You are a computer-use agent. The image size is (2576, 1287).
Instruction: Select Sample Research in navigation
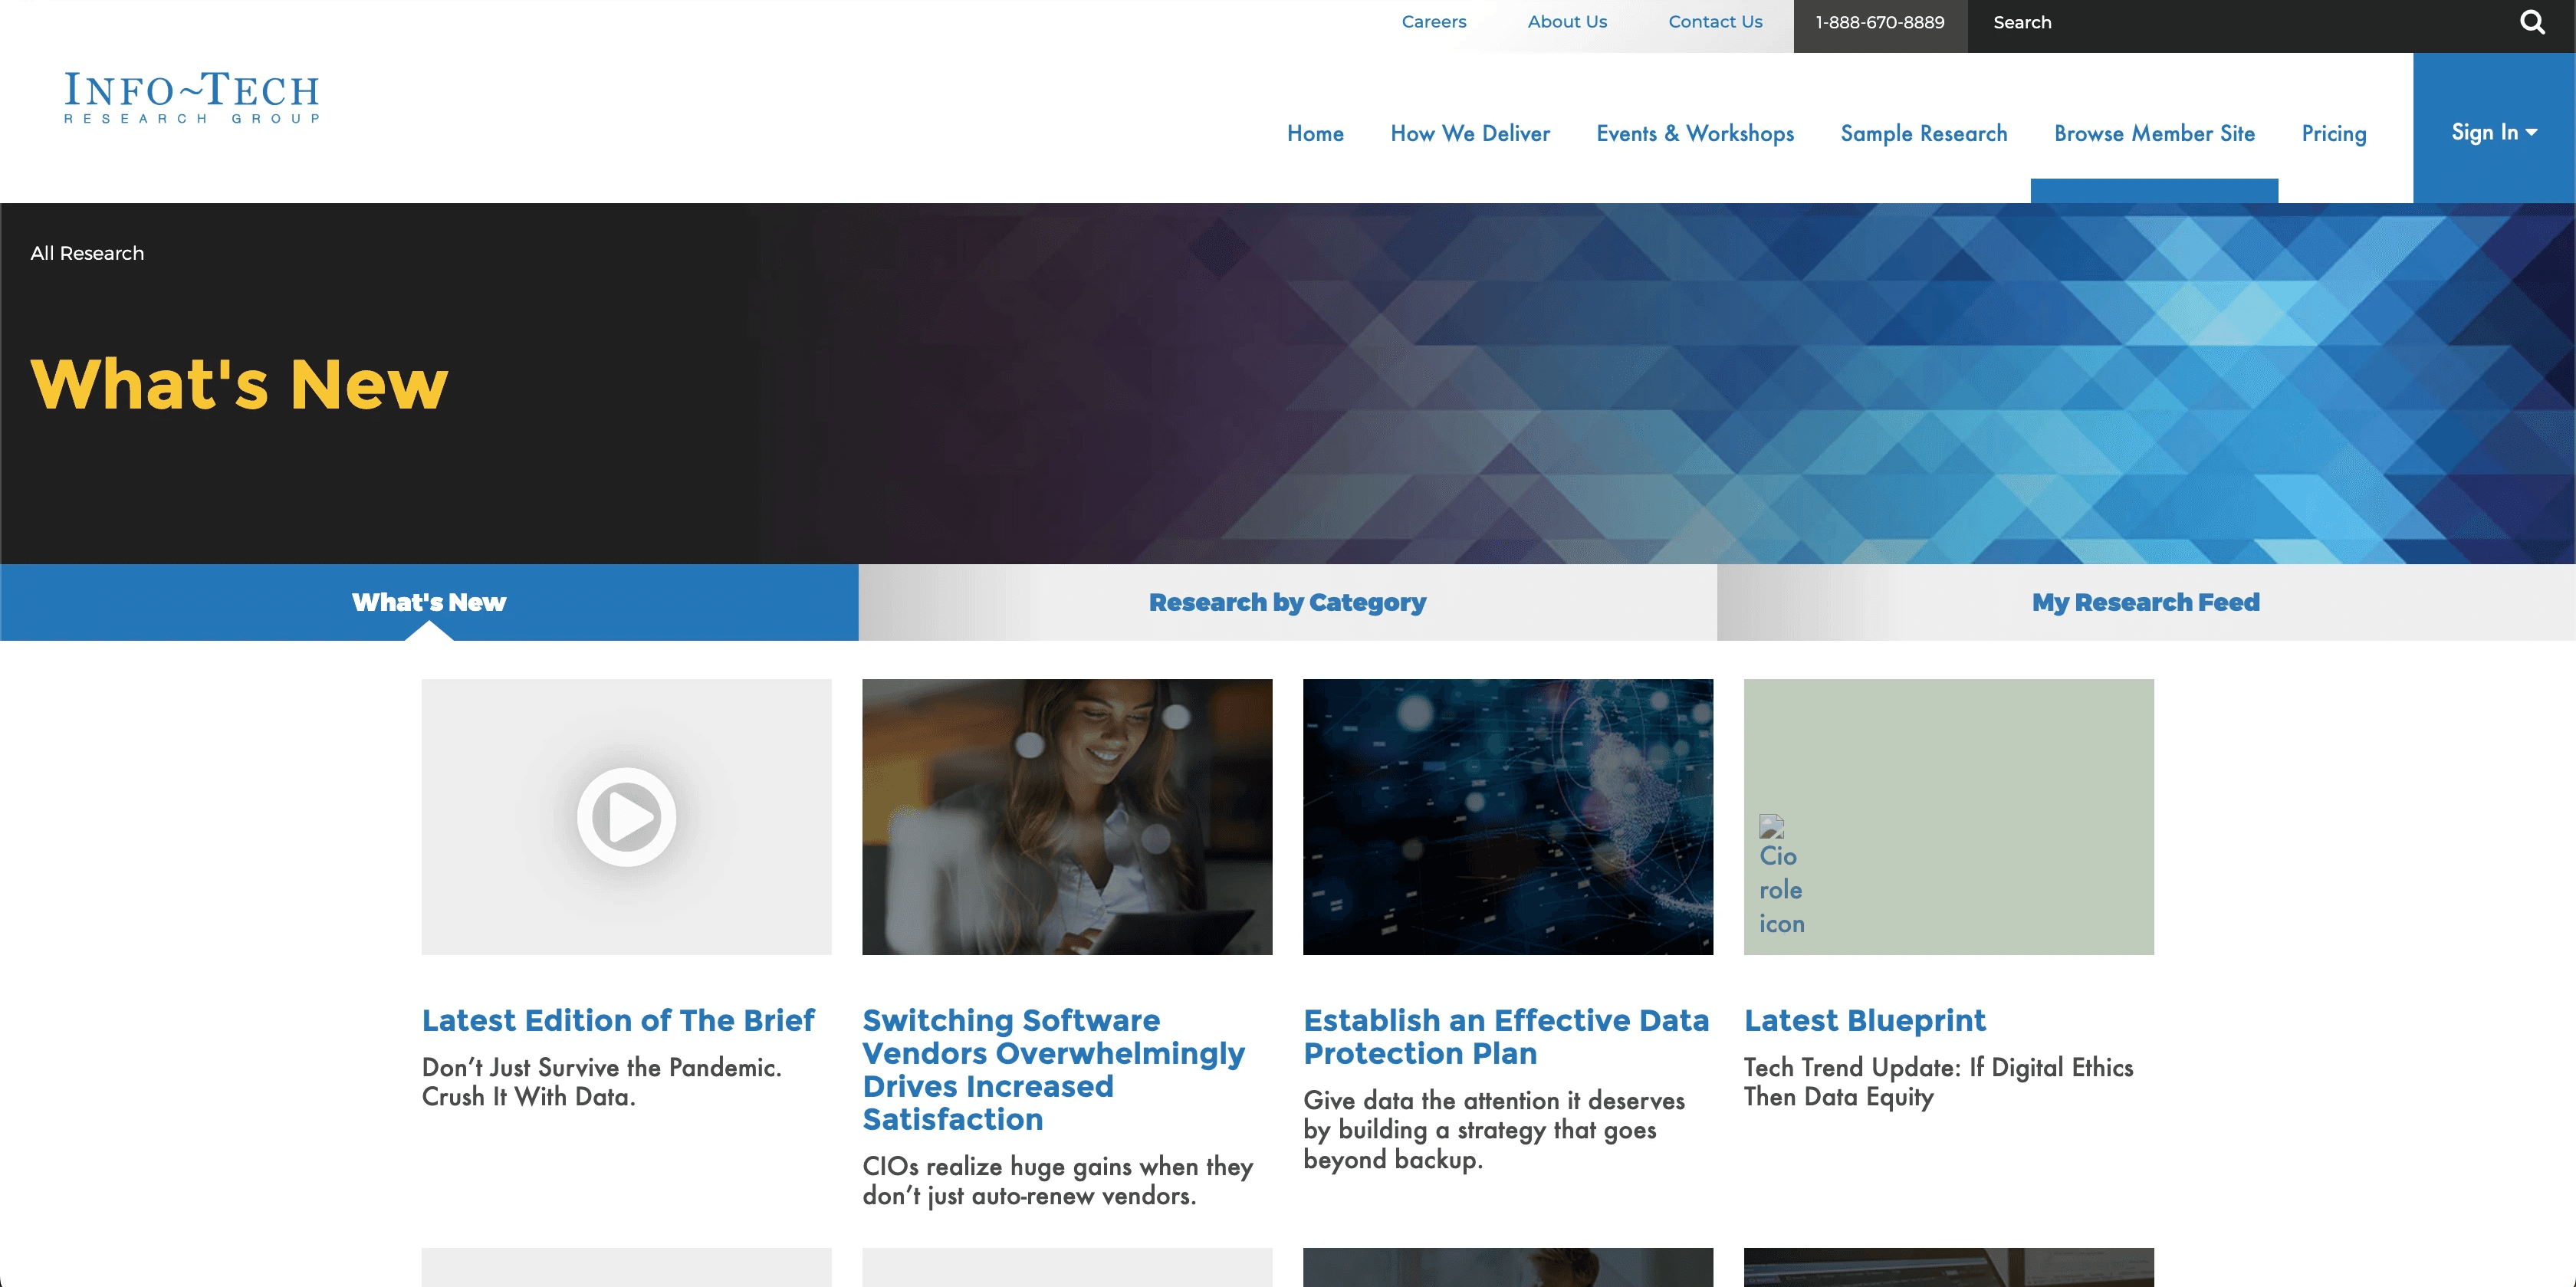pyautogui.click(x=1924, y=134)
